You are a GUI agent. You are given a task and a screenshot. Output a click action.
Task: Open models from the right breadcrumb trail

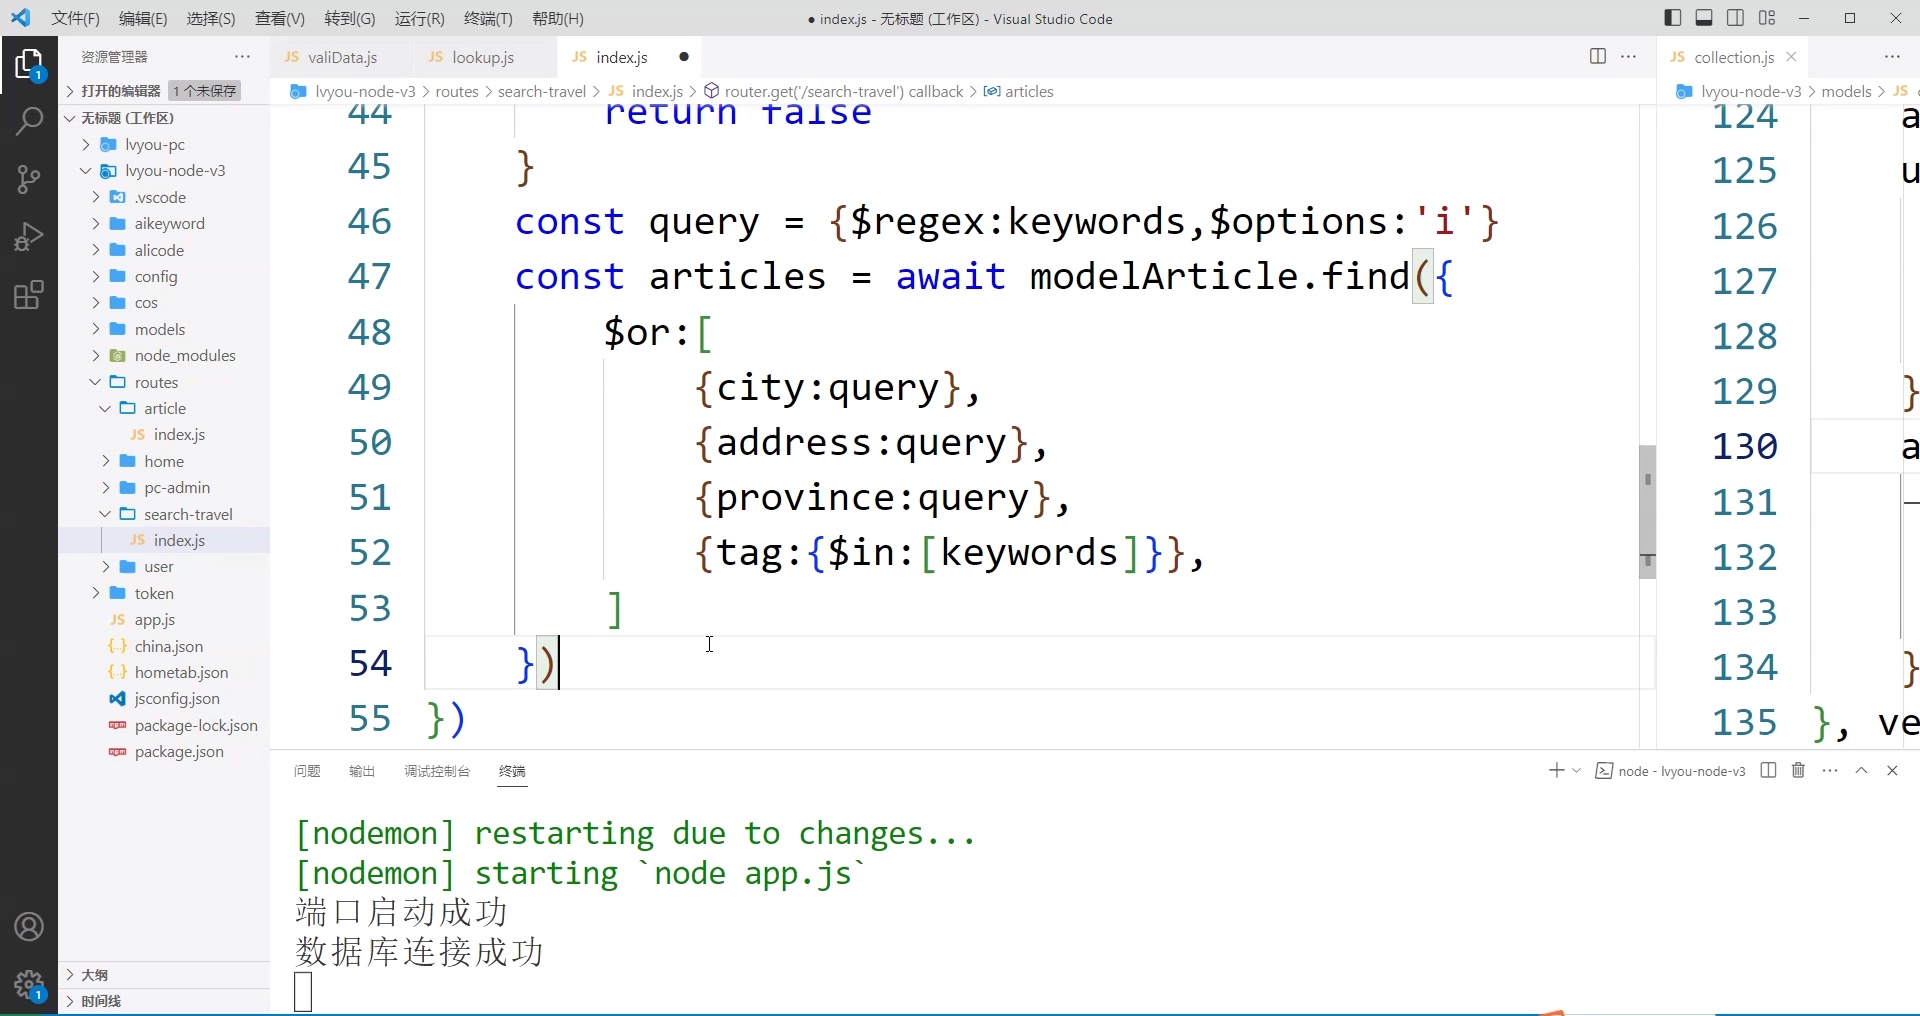(x=1846, y=91)
